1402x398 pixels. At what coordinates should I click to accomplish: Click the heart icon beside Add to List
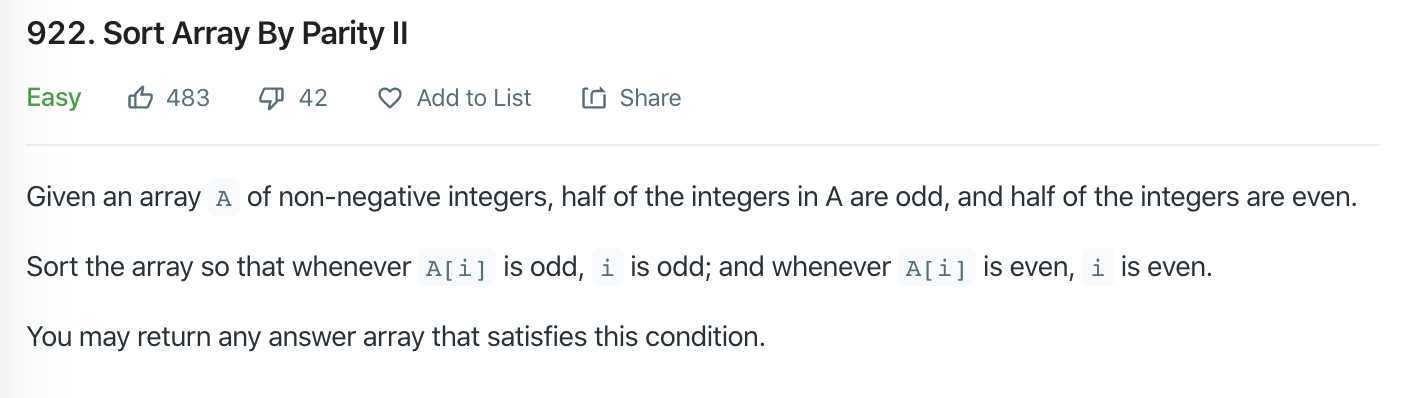click(x=390, y=98)
